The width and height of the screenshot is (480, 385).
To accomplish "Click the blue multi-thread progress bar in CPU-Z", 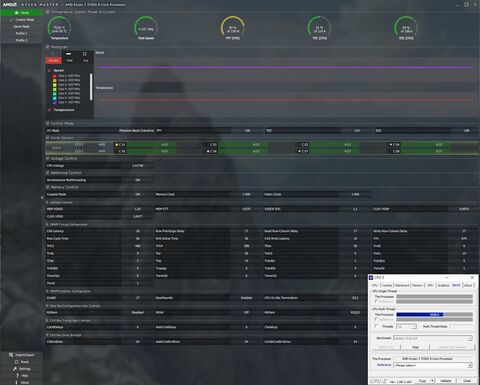I will click(x=420, y=315).
